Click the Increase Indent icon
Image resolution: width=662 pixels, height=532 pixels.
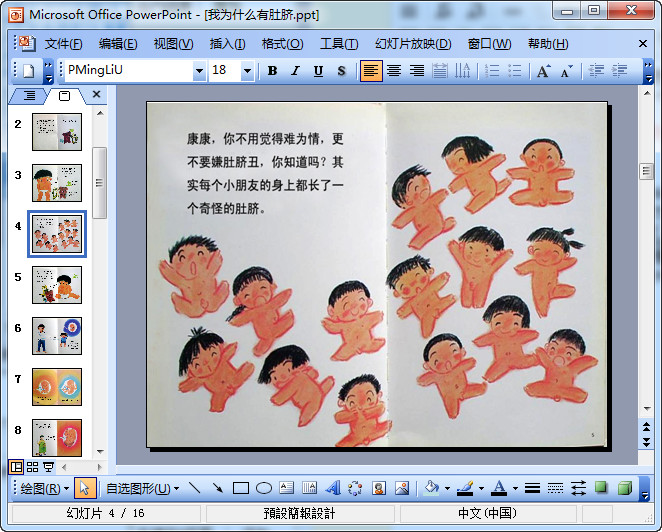(x=619, y=71)
